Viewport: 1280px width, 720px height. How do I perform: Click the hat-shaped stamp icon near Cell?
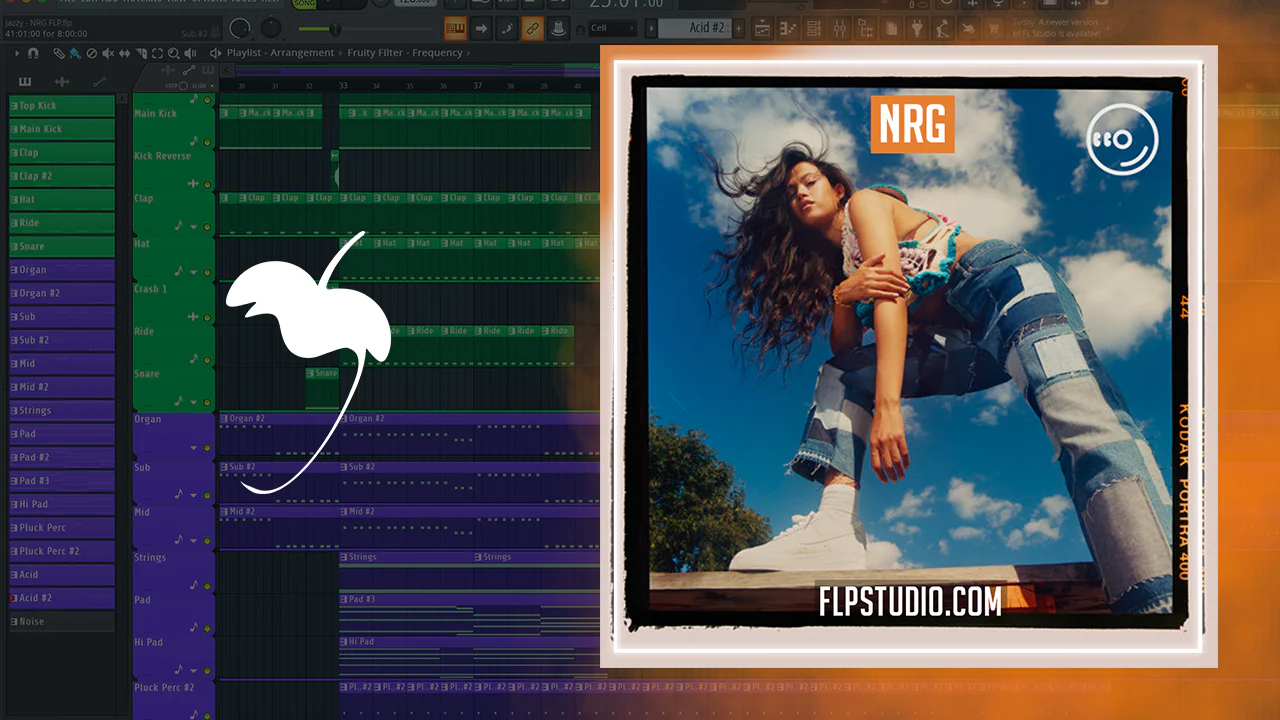(x=558, y=28)
